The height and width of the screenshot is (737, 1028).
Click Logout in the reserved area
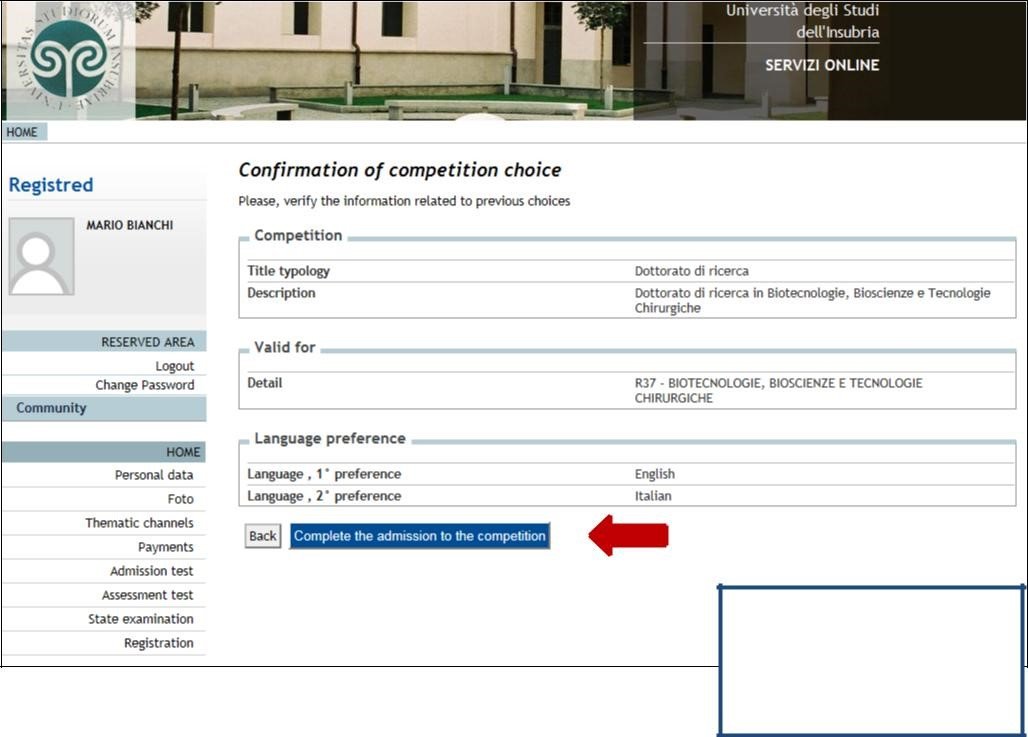click(174, 366)
